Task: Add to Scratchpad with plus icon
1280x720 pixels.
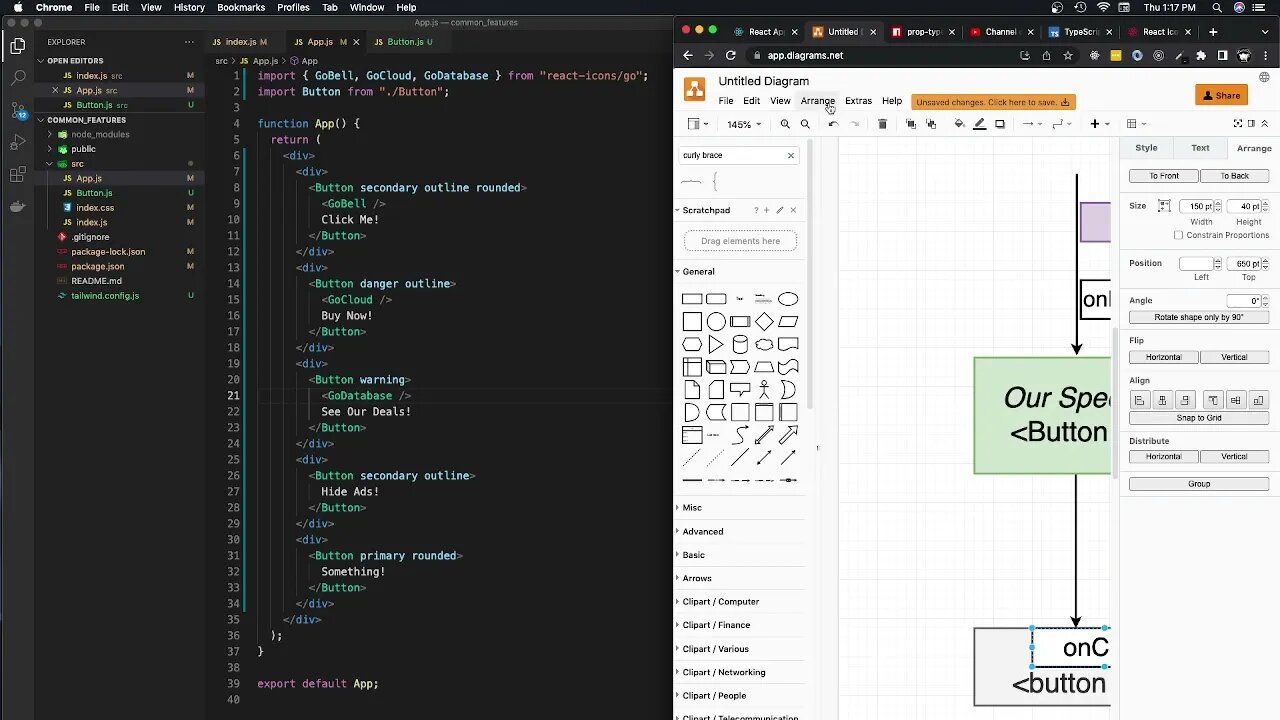Action: 767,210
